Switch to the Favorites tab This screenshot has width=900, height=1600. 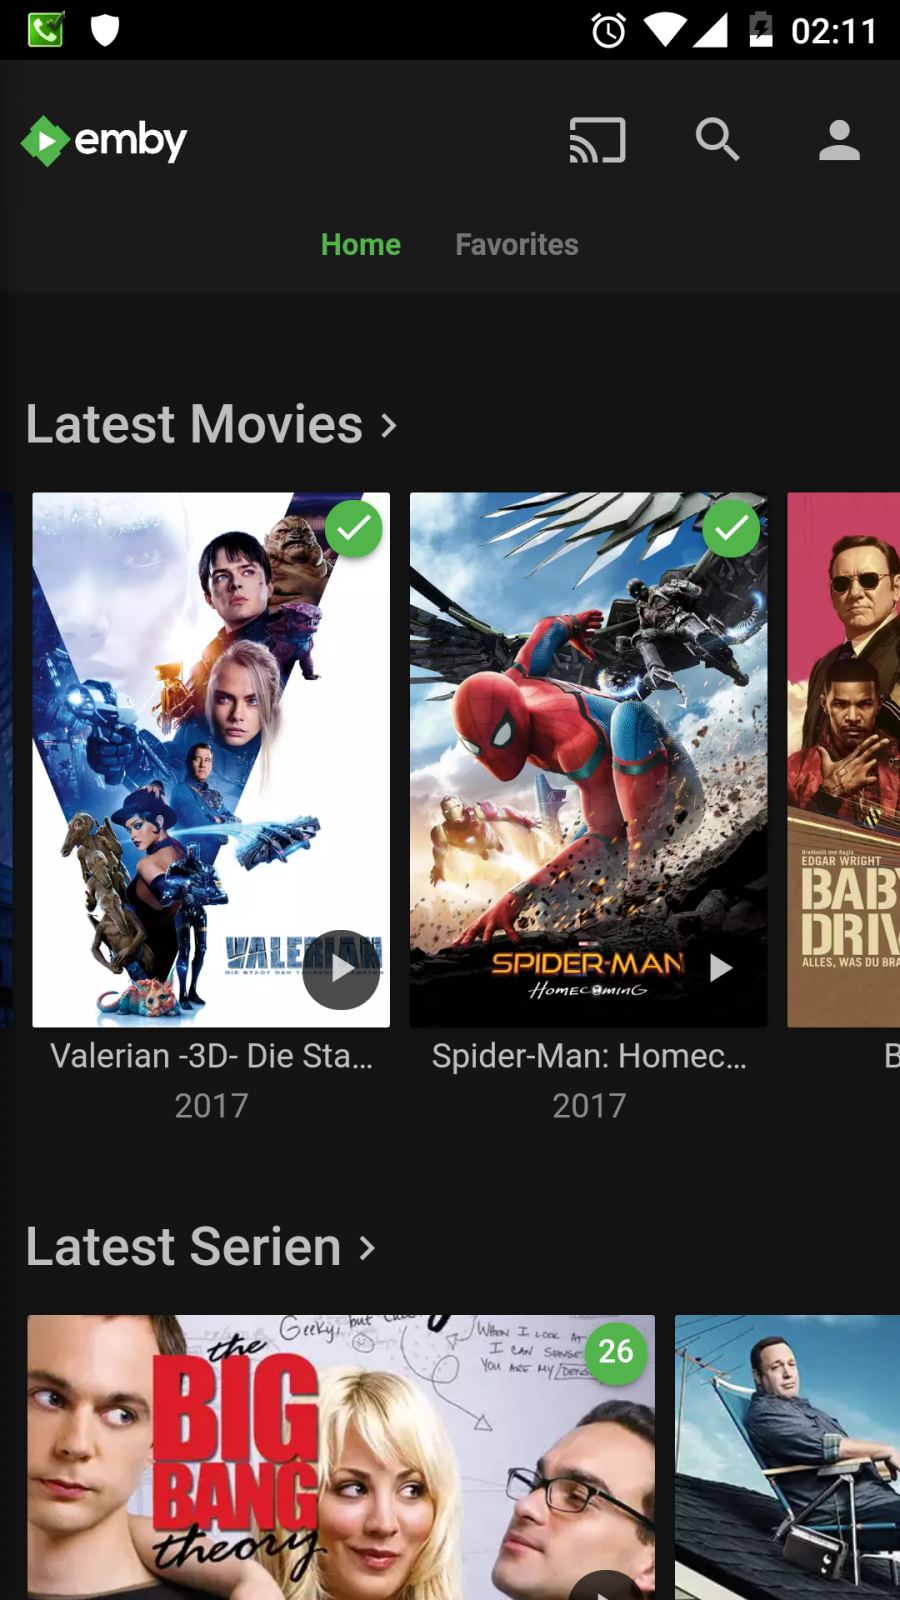tap(517, 245)
